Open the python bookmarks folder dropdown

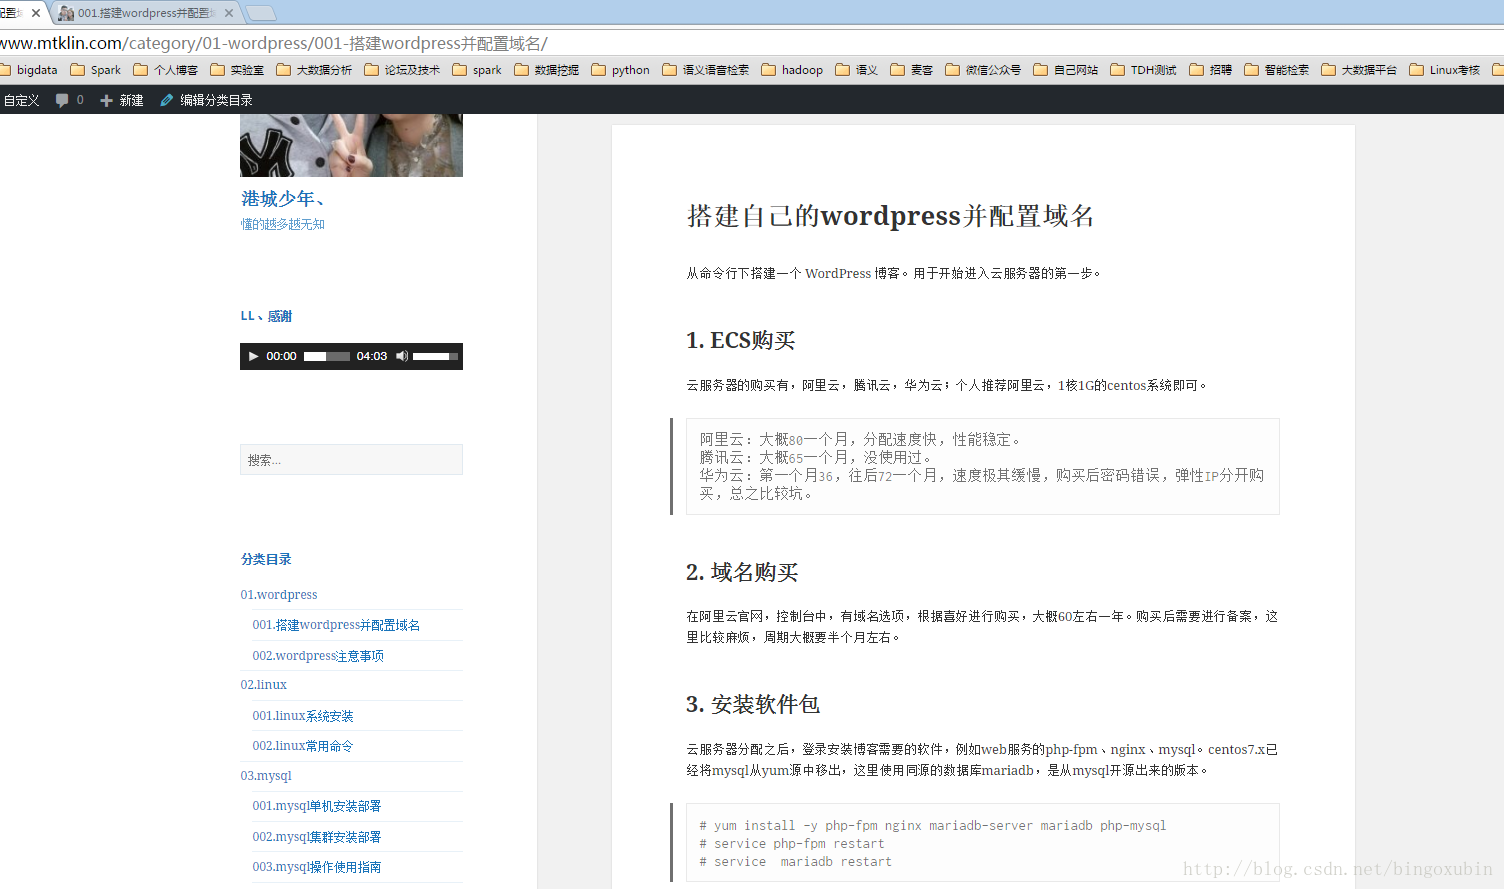click(620, 69)
